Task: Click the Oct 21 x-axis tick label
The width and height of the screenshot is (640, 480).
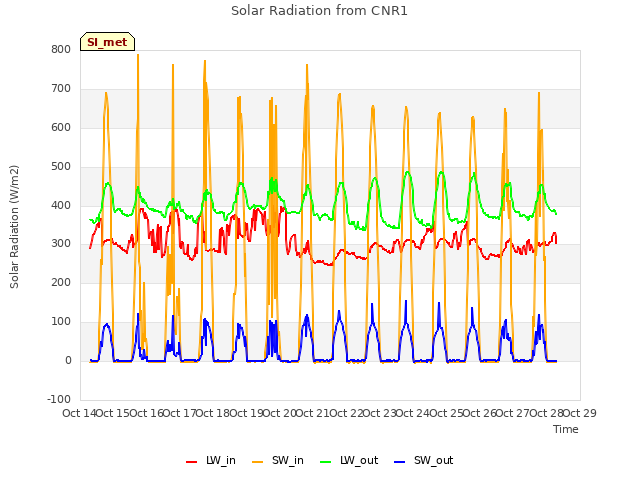Action: [313, 413]
